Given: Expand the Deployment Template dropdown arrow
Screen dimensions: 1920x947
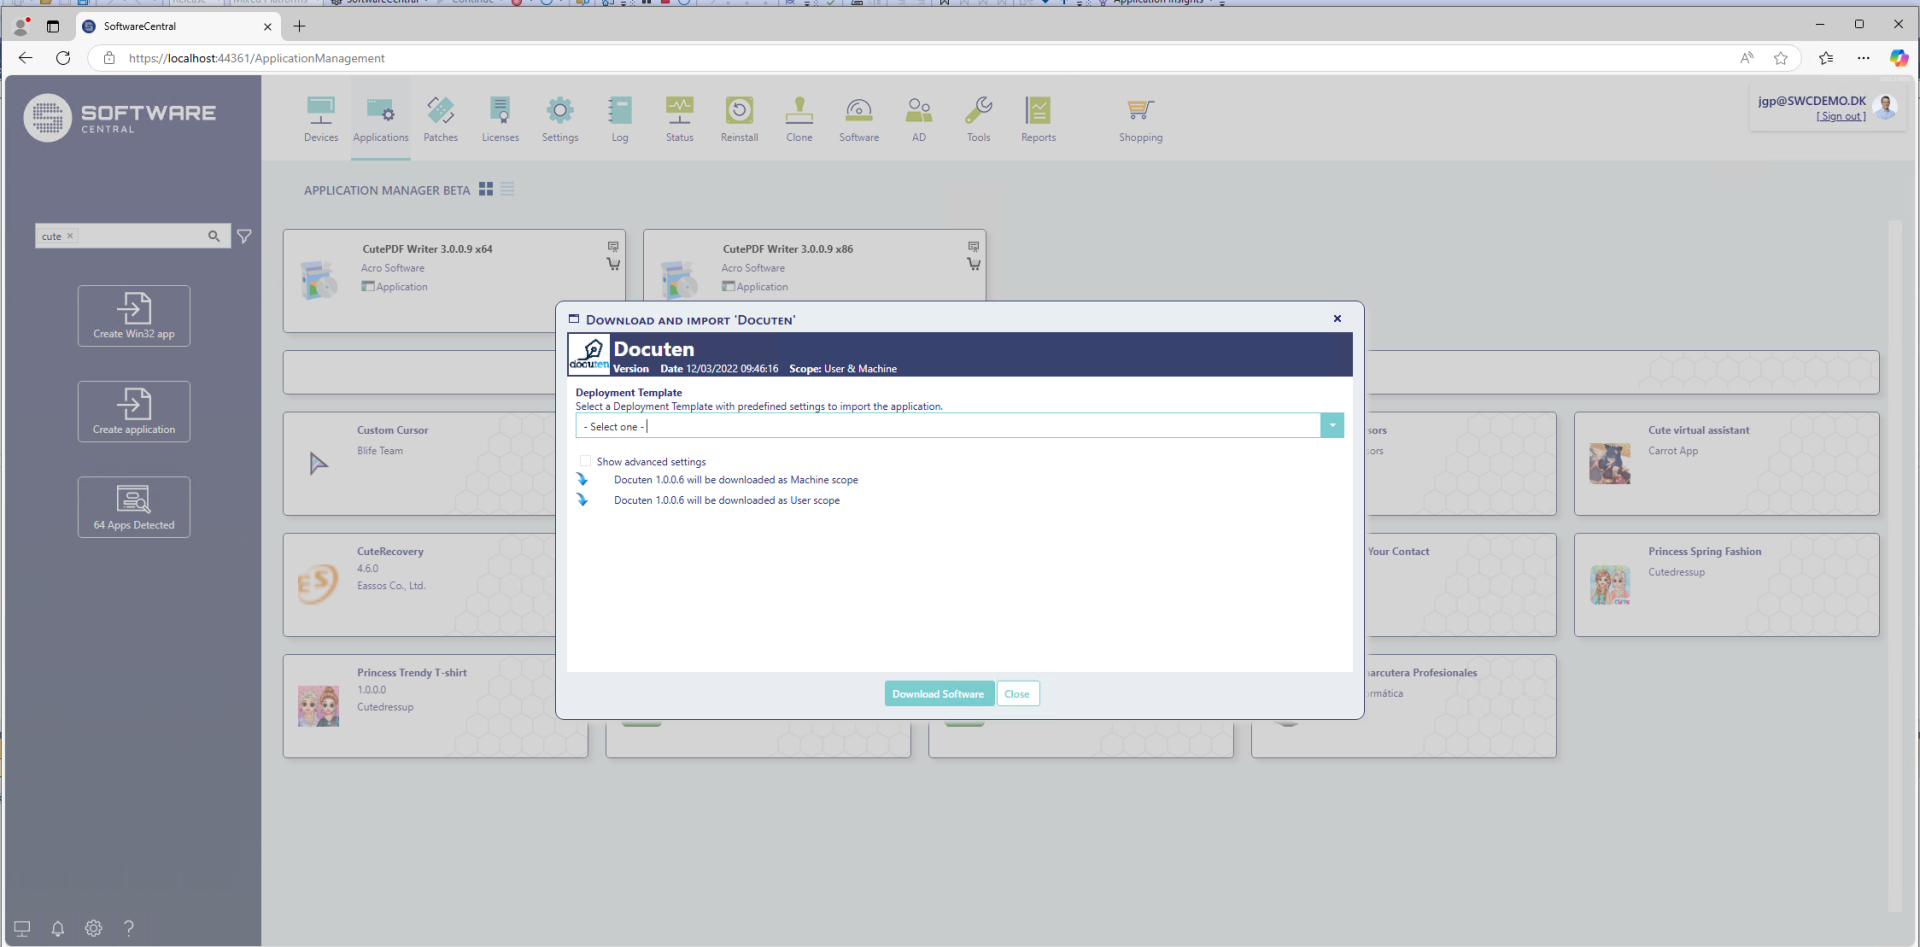Looking at the screenshot, I should (x=1332, y=426).
